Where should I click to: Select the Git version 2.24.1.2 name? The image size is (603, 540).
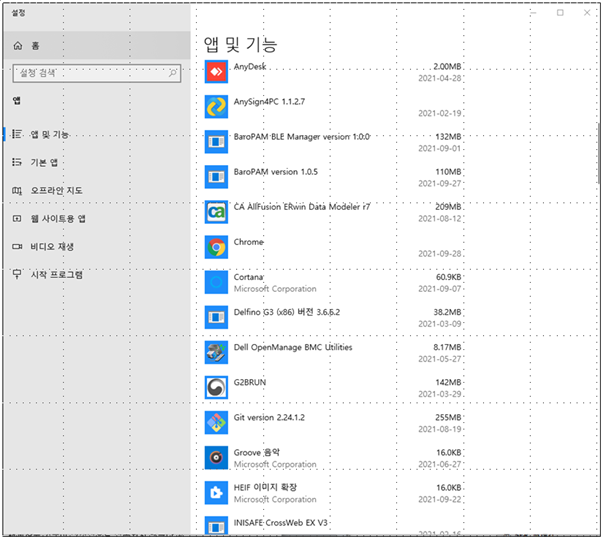pos(269,417)
